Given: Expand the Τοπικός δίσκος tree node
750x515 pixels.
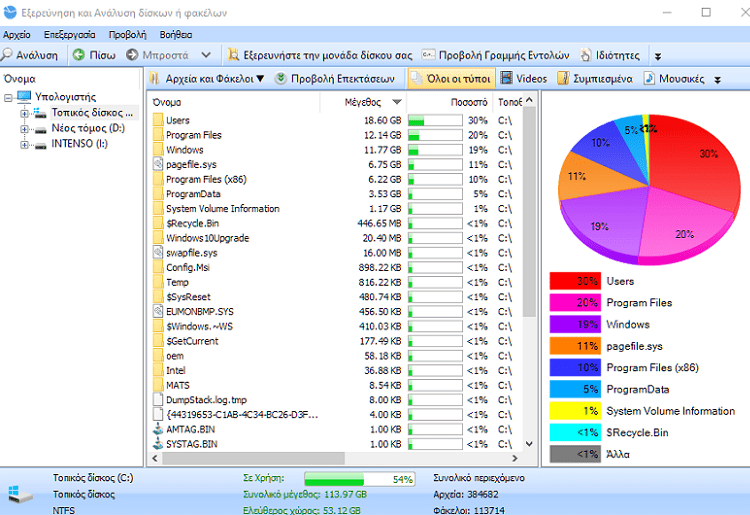Looking at the screenshot, I should [24, 113].
